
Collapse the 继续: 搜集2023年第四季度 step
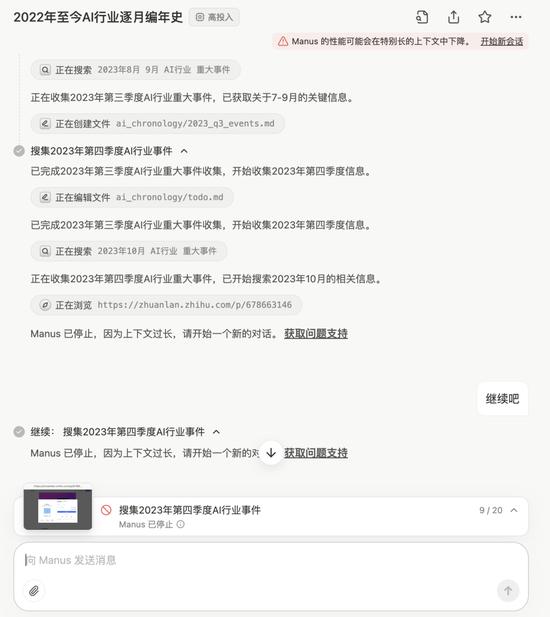pyautogui.click(x=216, y=432)
